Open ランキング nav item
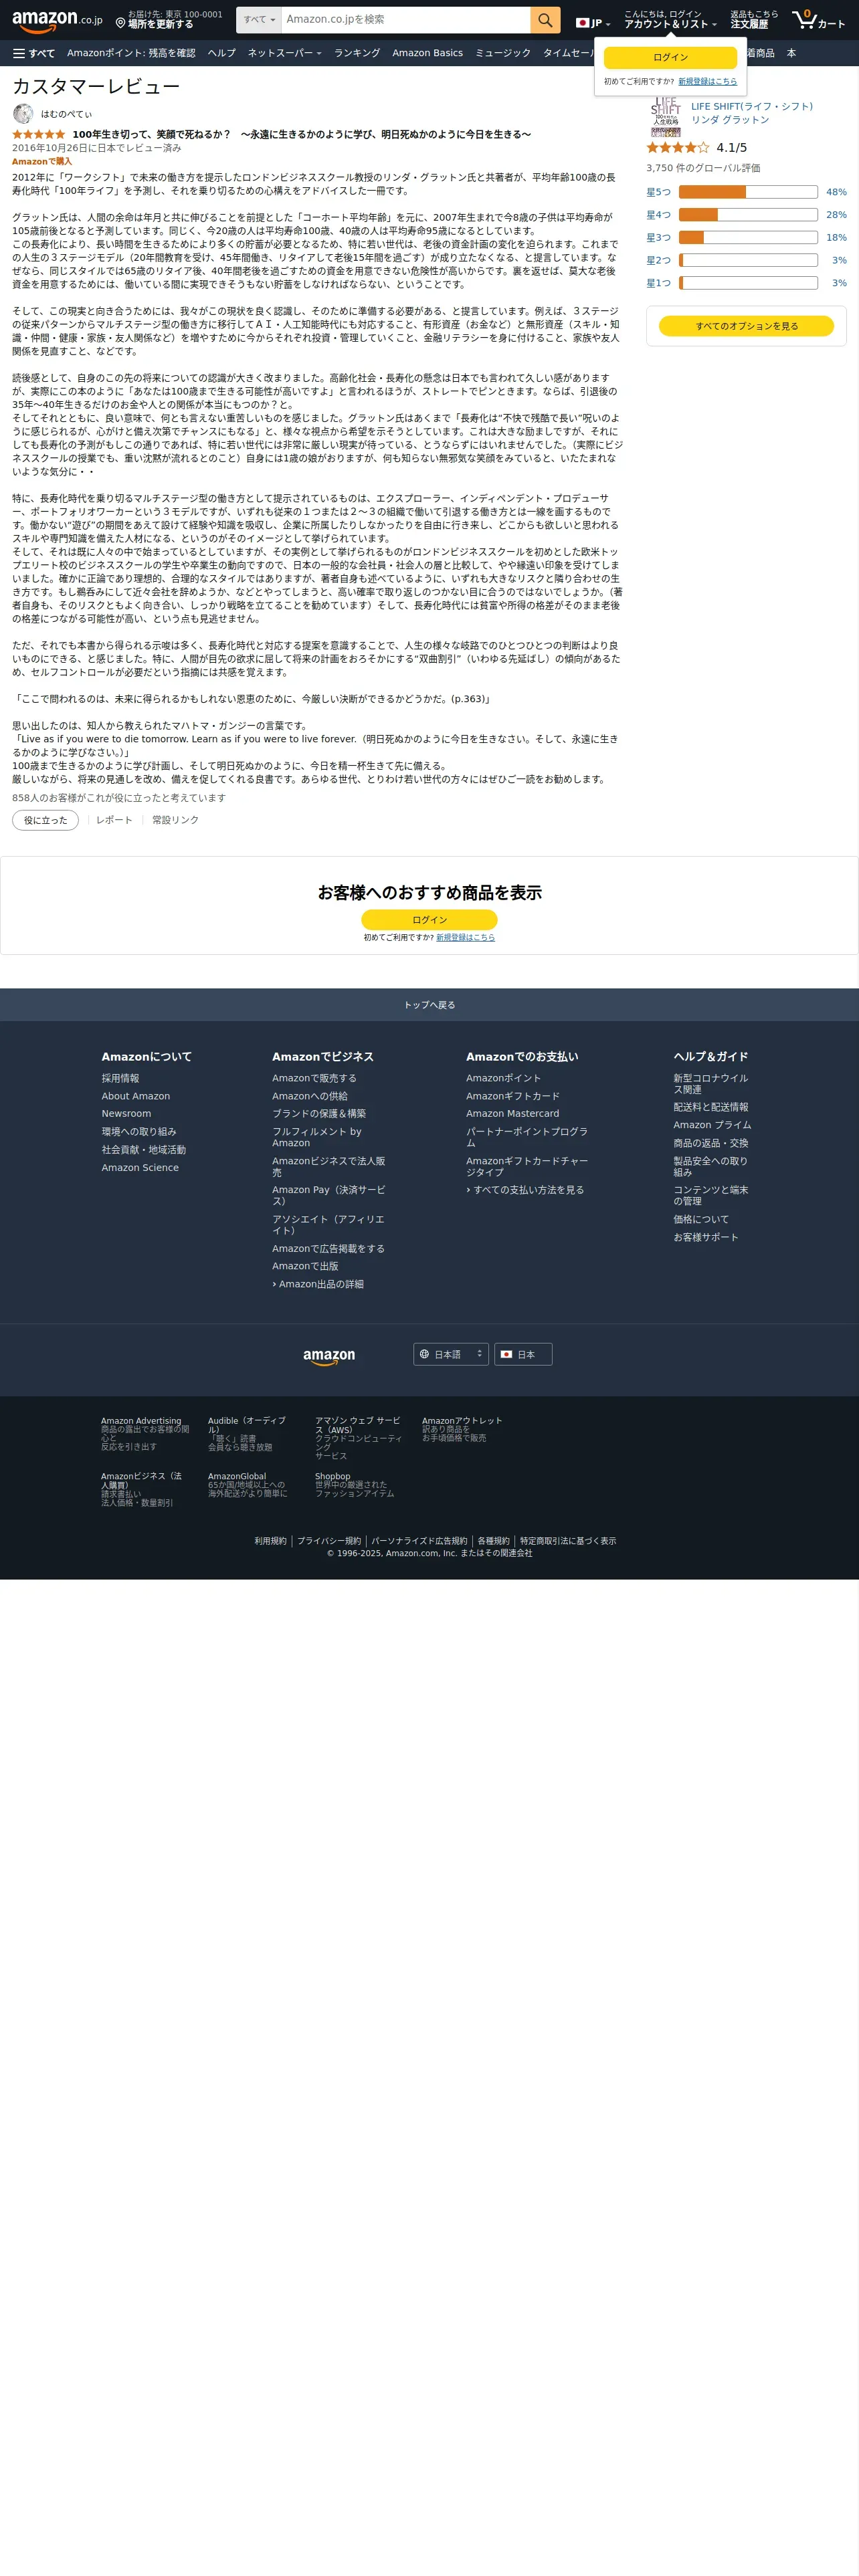This screenshot has width=859, height=2576. click(357, 53)
